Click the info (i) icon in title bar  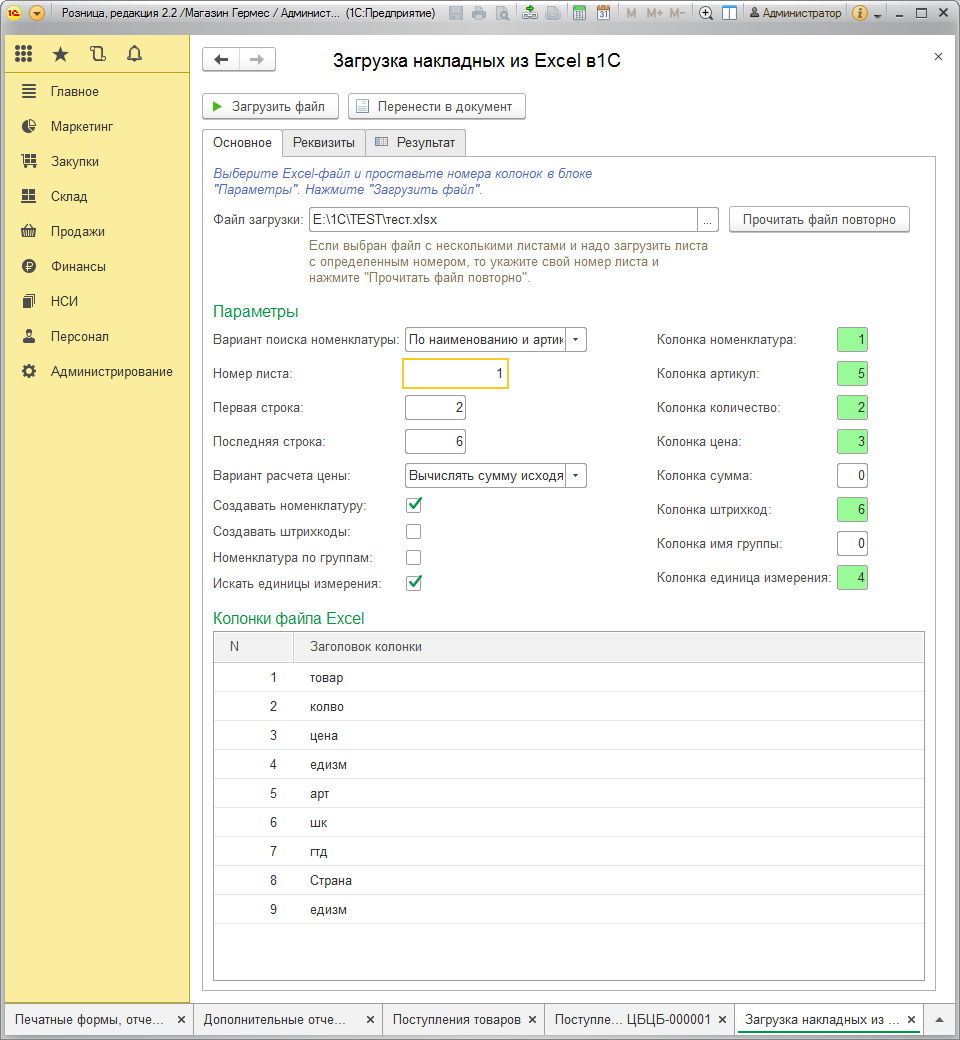(x=860, y=13)
